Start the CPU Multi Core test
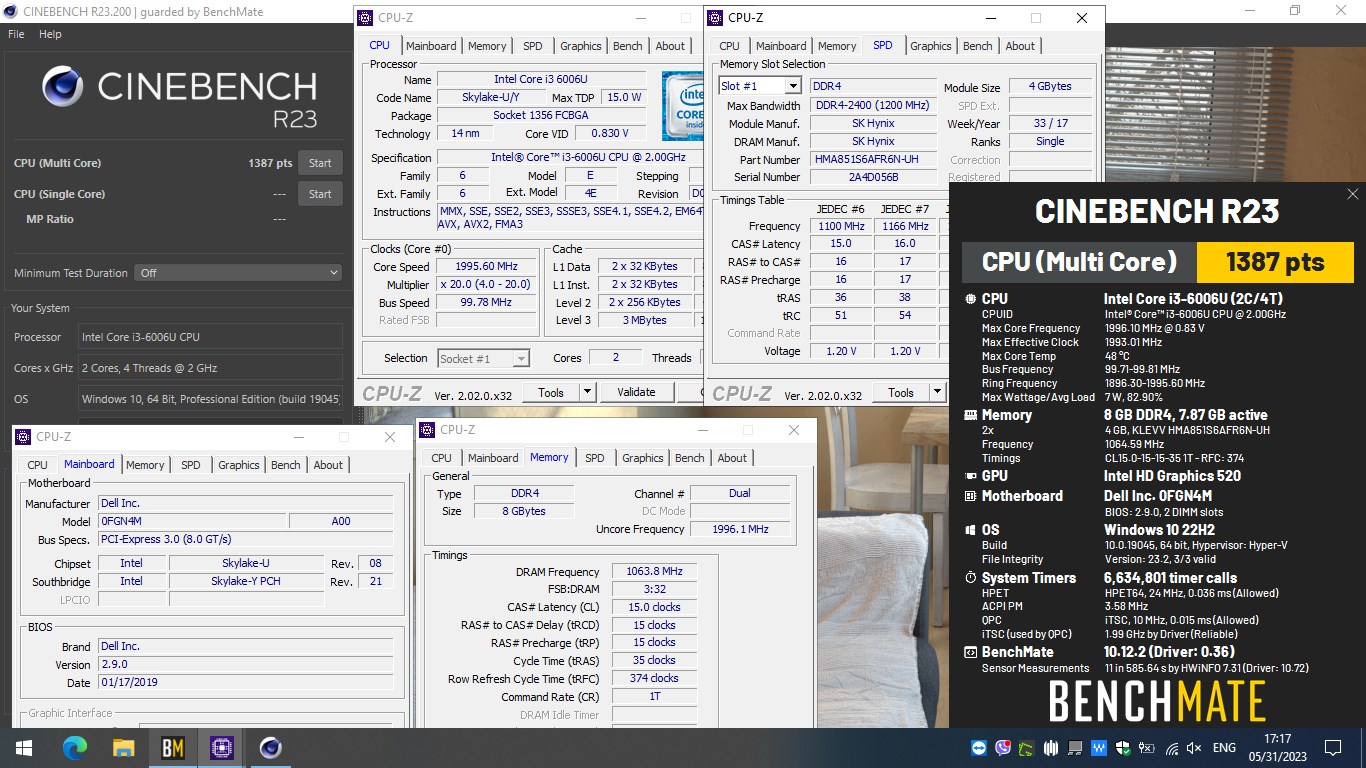This screenshot has height=768, width=1366. pyautogui.click(x=320, y=163)
